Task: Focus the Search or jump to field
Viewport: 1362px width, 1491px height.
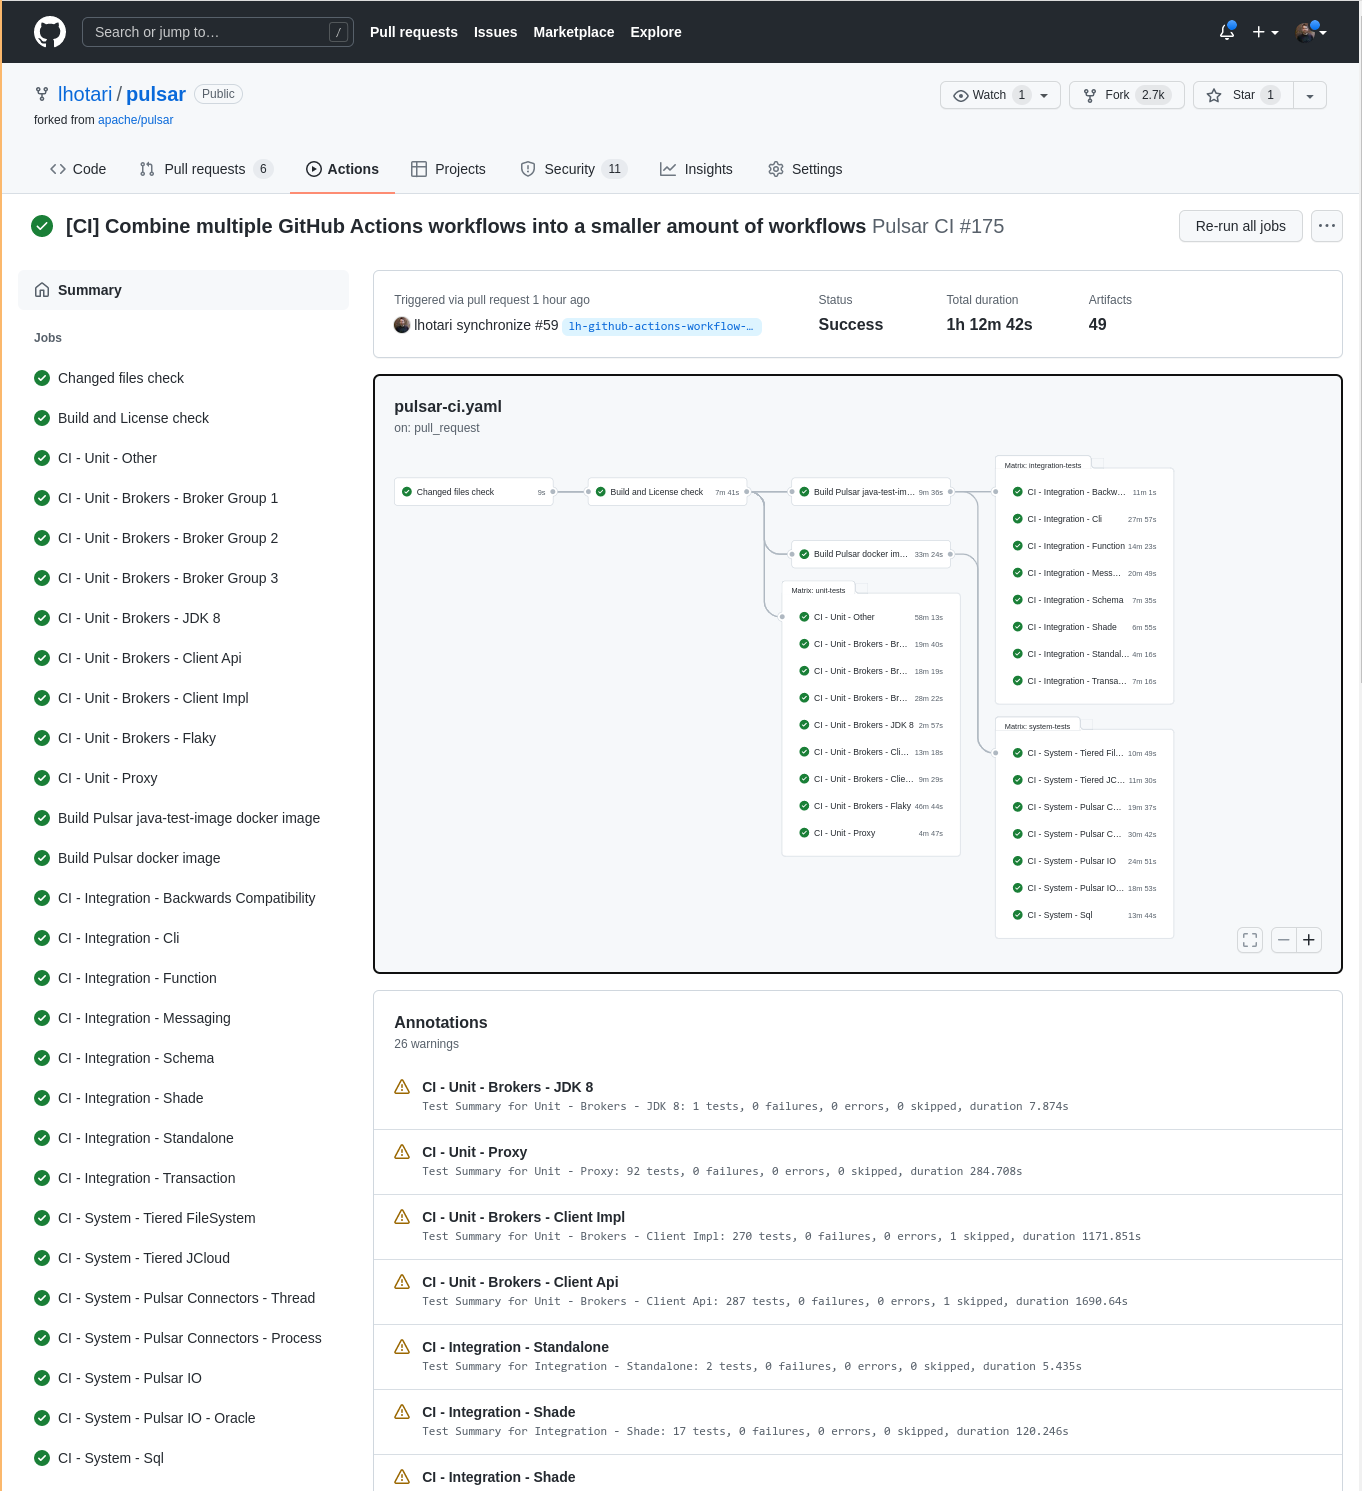Action: 217,32
